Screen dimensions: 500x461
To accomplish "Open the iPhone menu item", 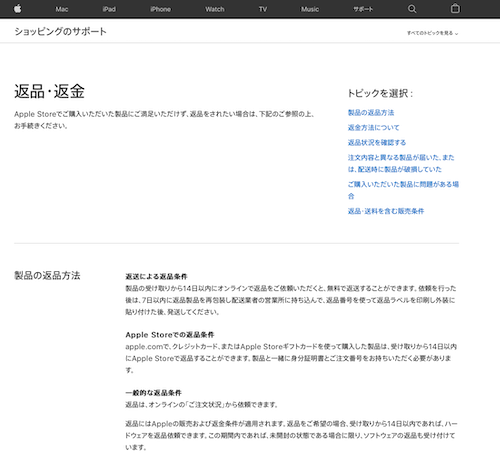I will pos(160,9).
